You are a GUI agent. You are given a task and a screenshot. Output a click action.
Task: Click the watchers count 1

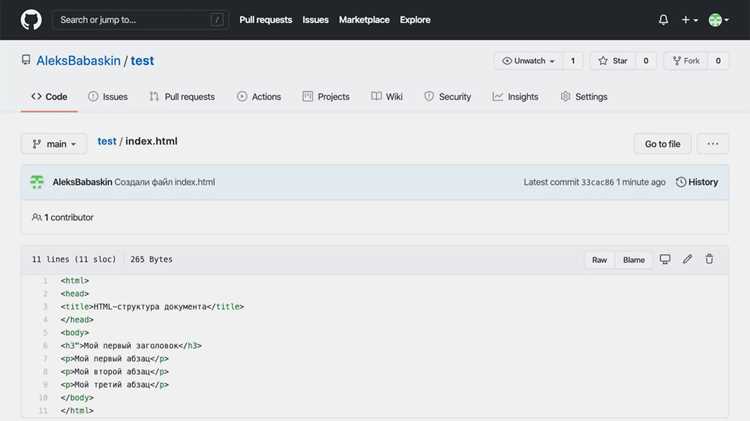[x=573, y=61]
